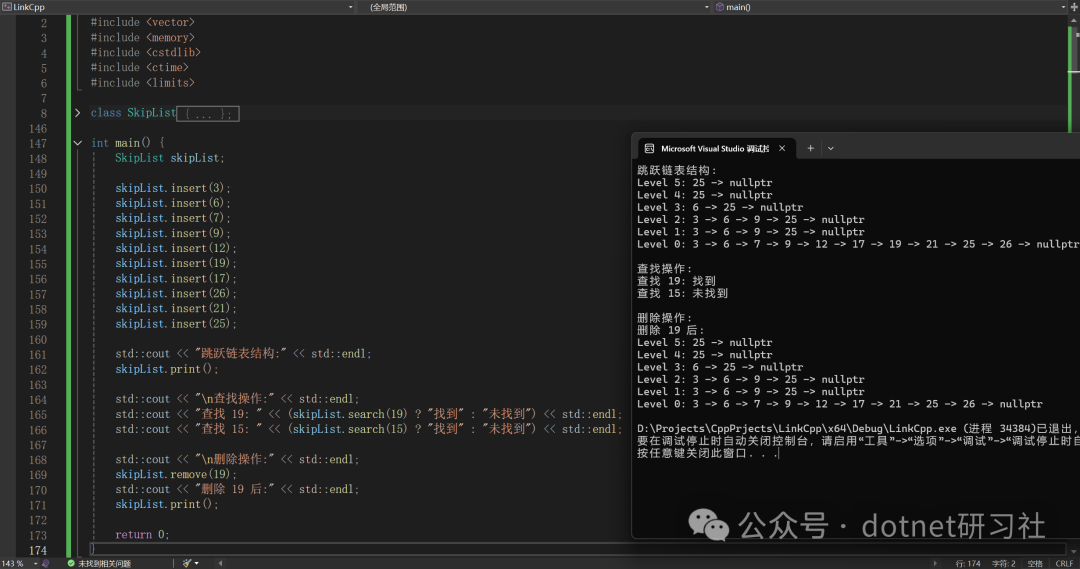The image size is (1080, 569).
Task: Click the terminal icon in console tab
Action: point(649,148)
